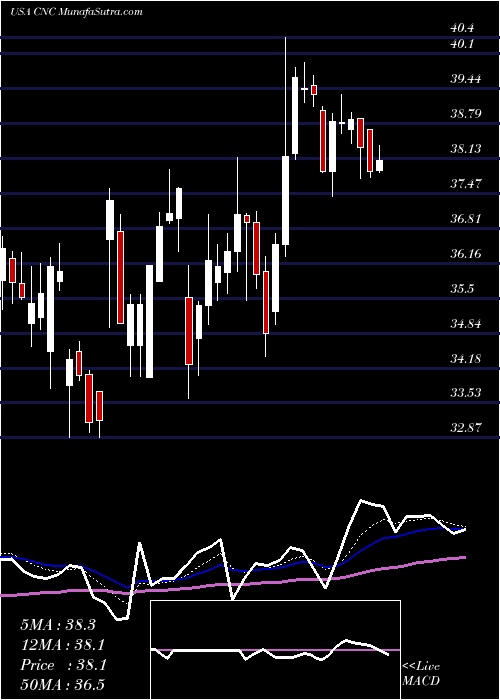Click the 'USA CNC MunafaSutra.com' chart title
Screen dimensions: 500x700
(x=76, y=12)
